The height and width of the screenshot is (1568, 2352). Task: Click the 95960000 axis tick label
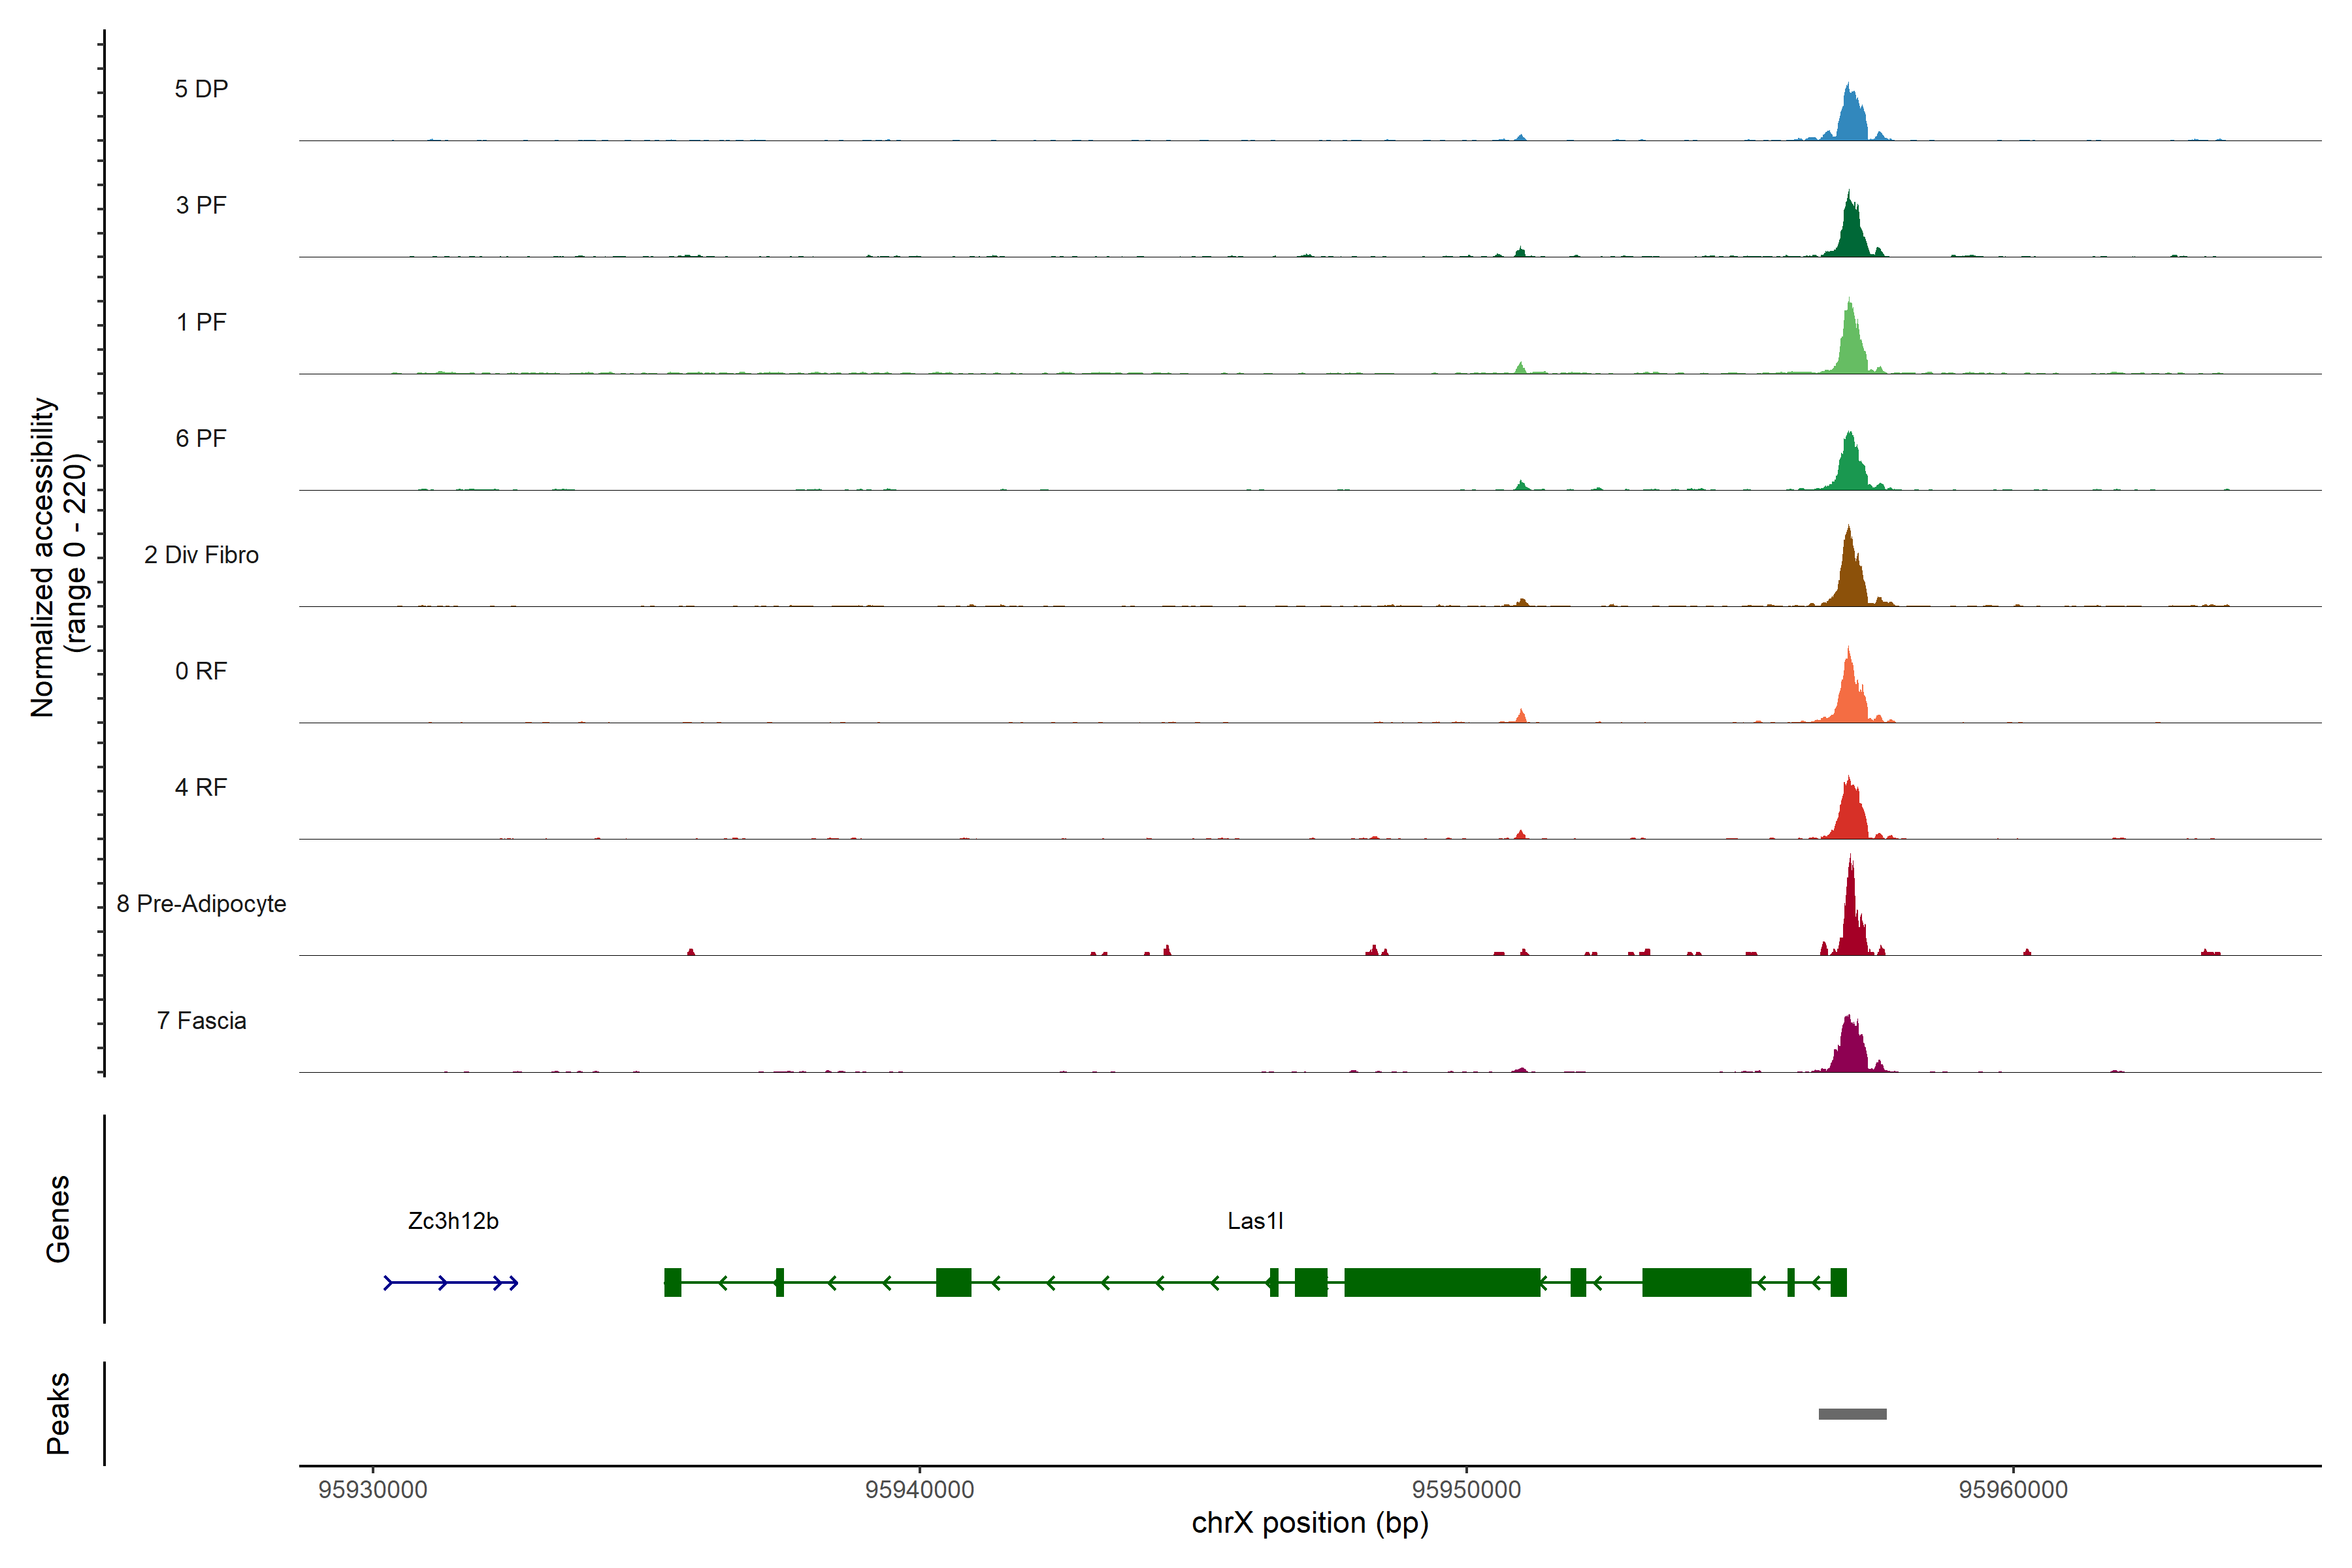click(2012, 1490)
